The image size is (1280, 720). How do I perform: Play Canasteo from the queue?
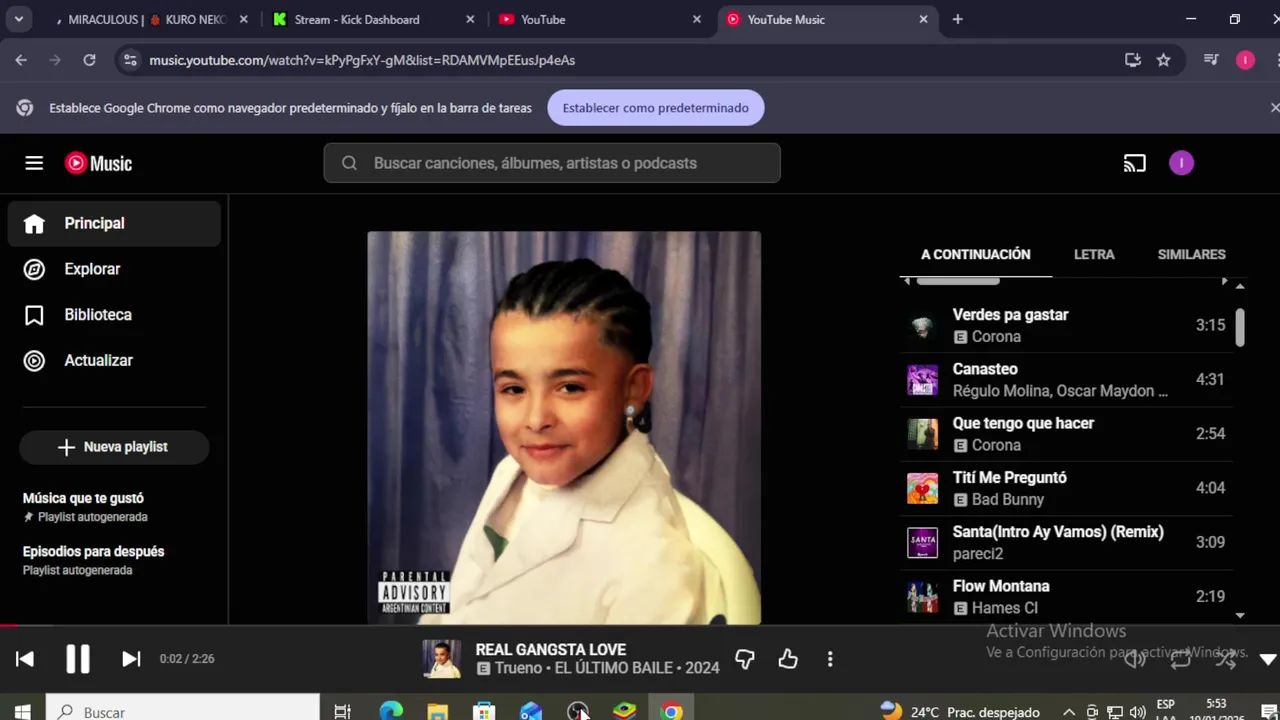[x=1066, y=379]
